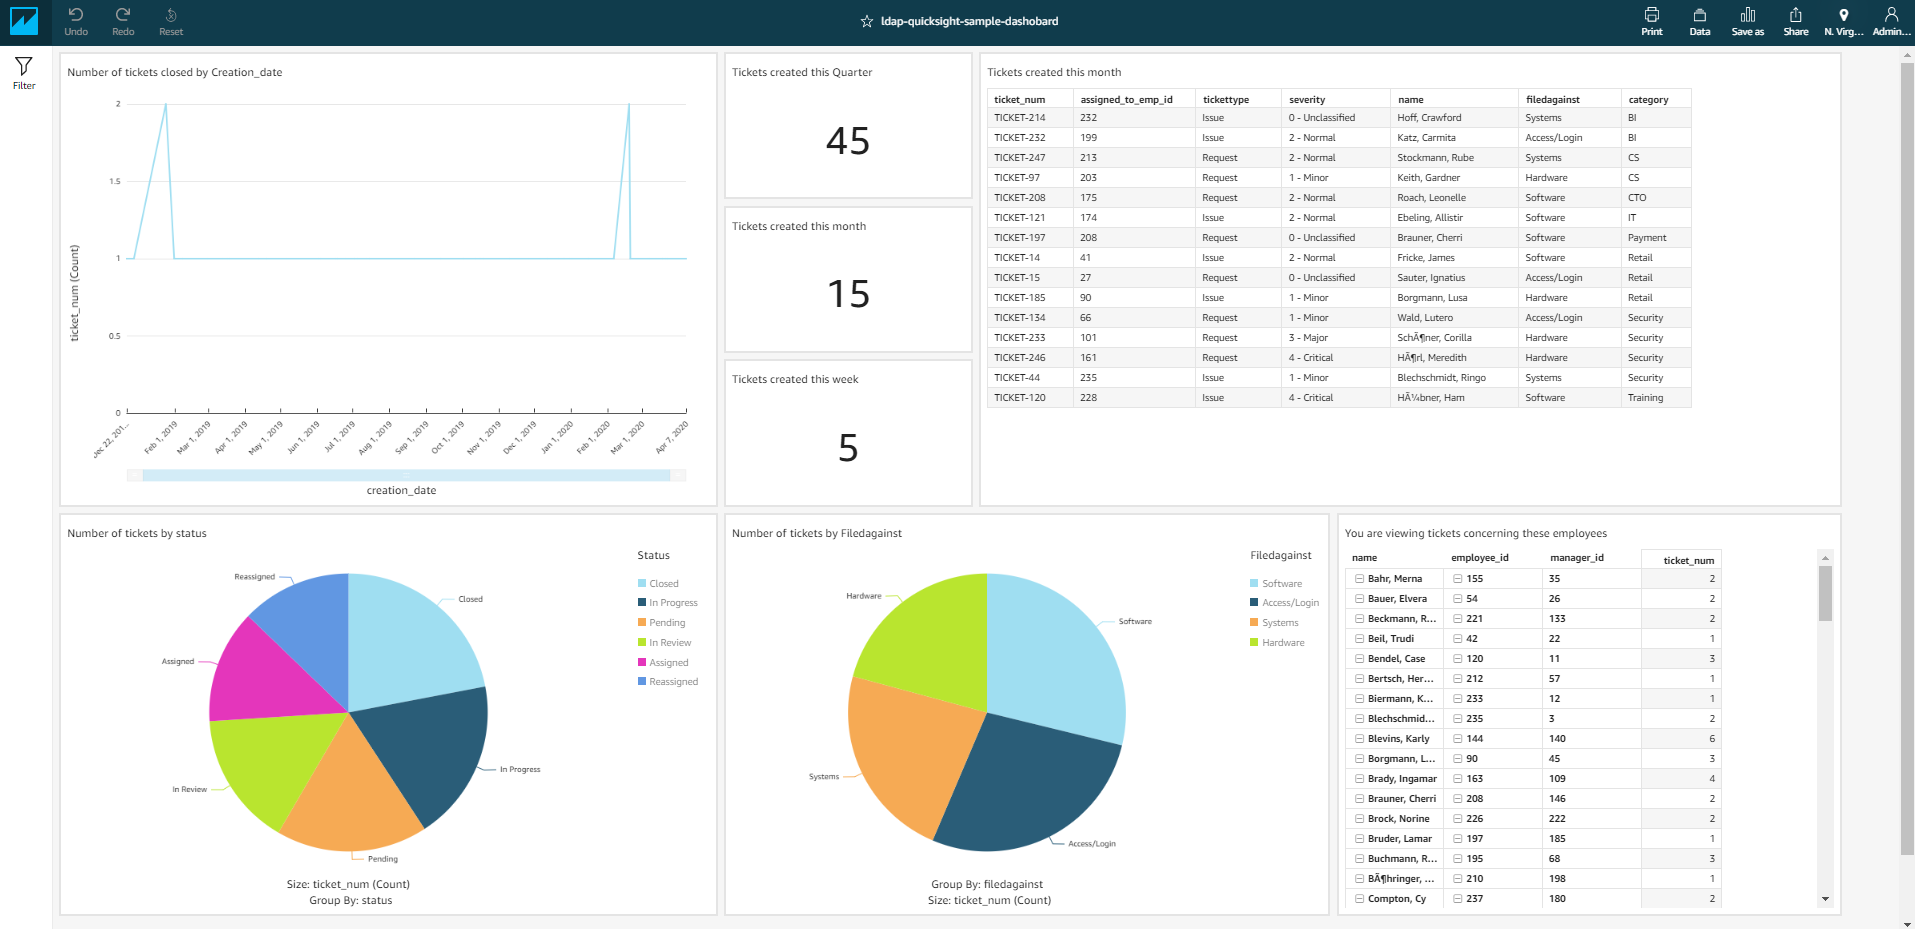Select the TICKET-214 cell
The image size is (1915, 929).
click(1030, 118)
